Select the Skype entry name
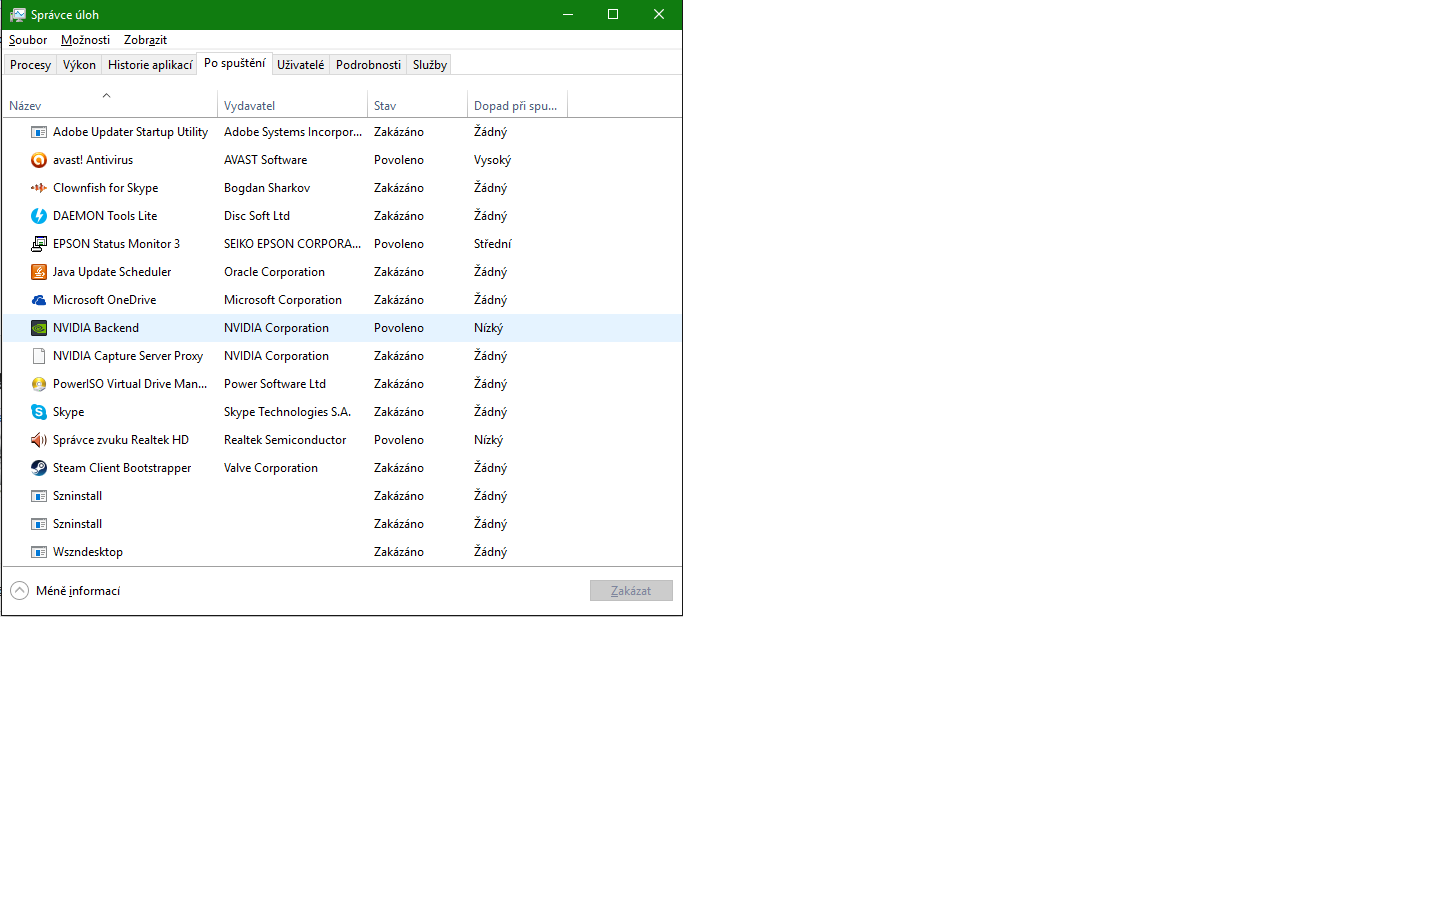 [68, 412]
